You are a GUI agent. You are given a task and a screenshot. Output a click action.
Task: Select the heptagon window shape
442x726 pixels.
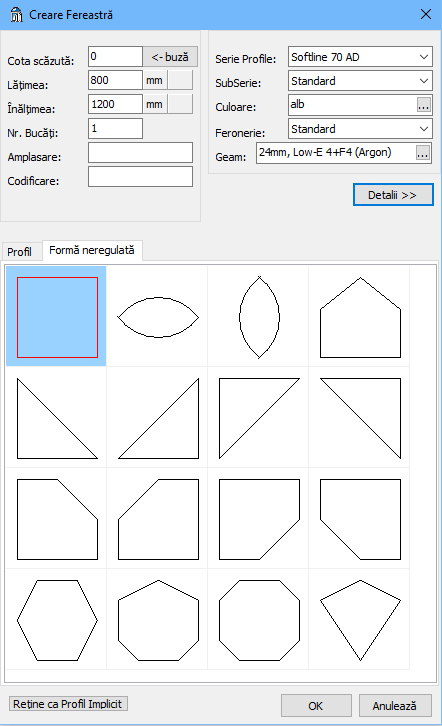pos(158,620)
